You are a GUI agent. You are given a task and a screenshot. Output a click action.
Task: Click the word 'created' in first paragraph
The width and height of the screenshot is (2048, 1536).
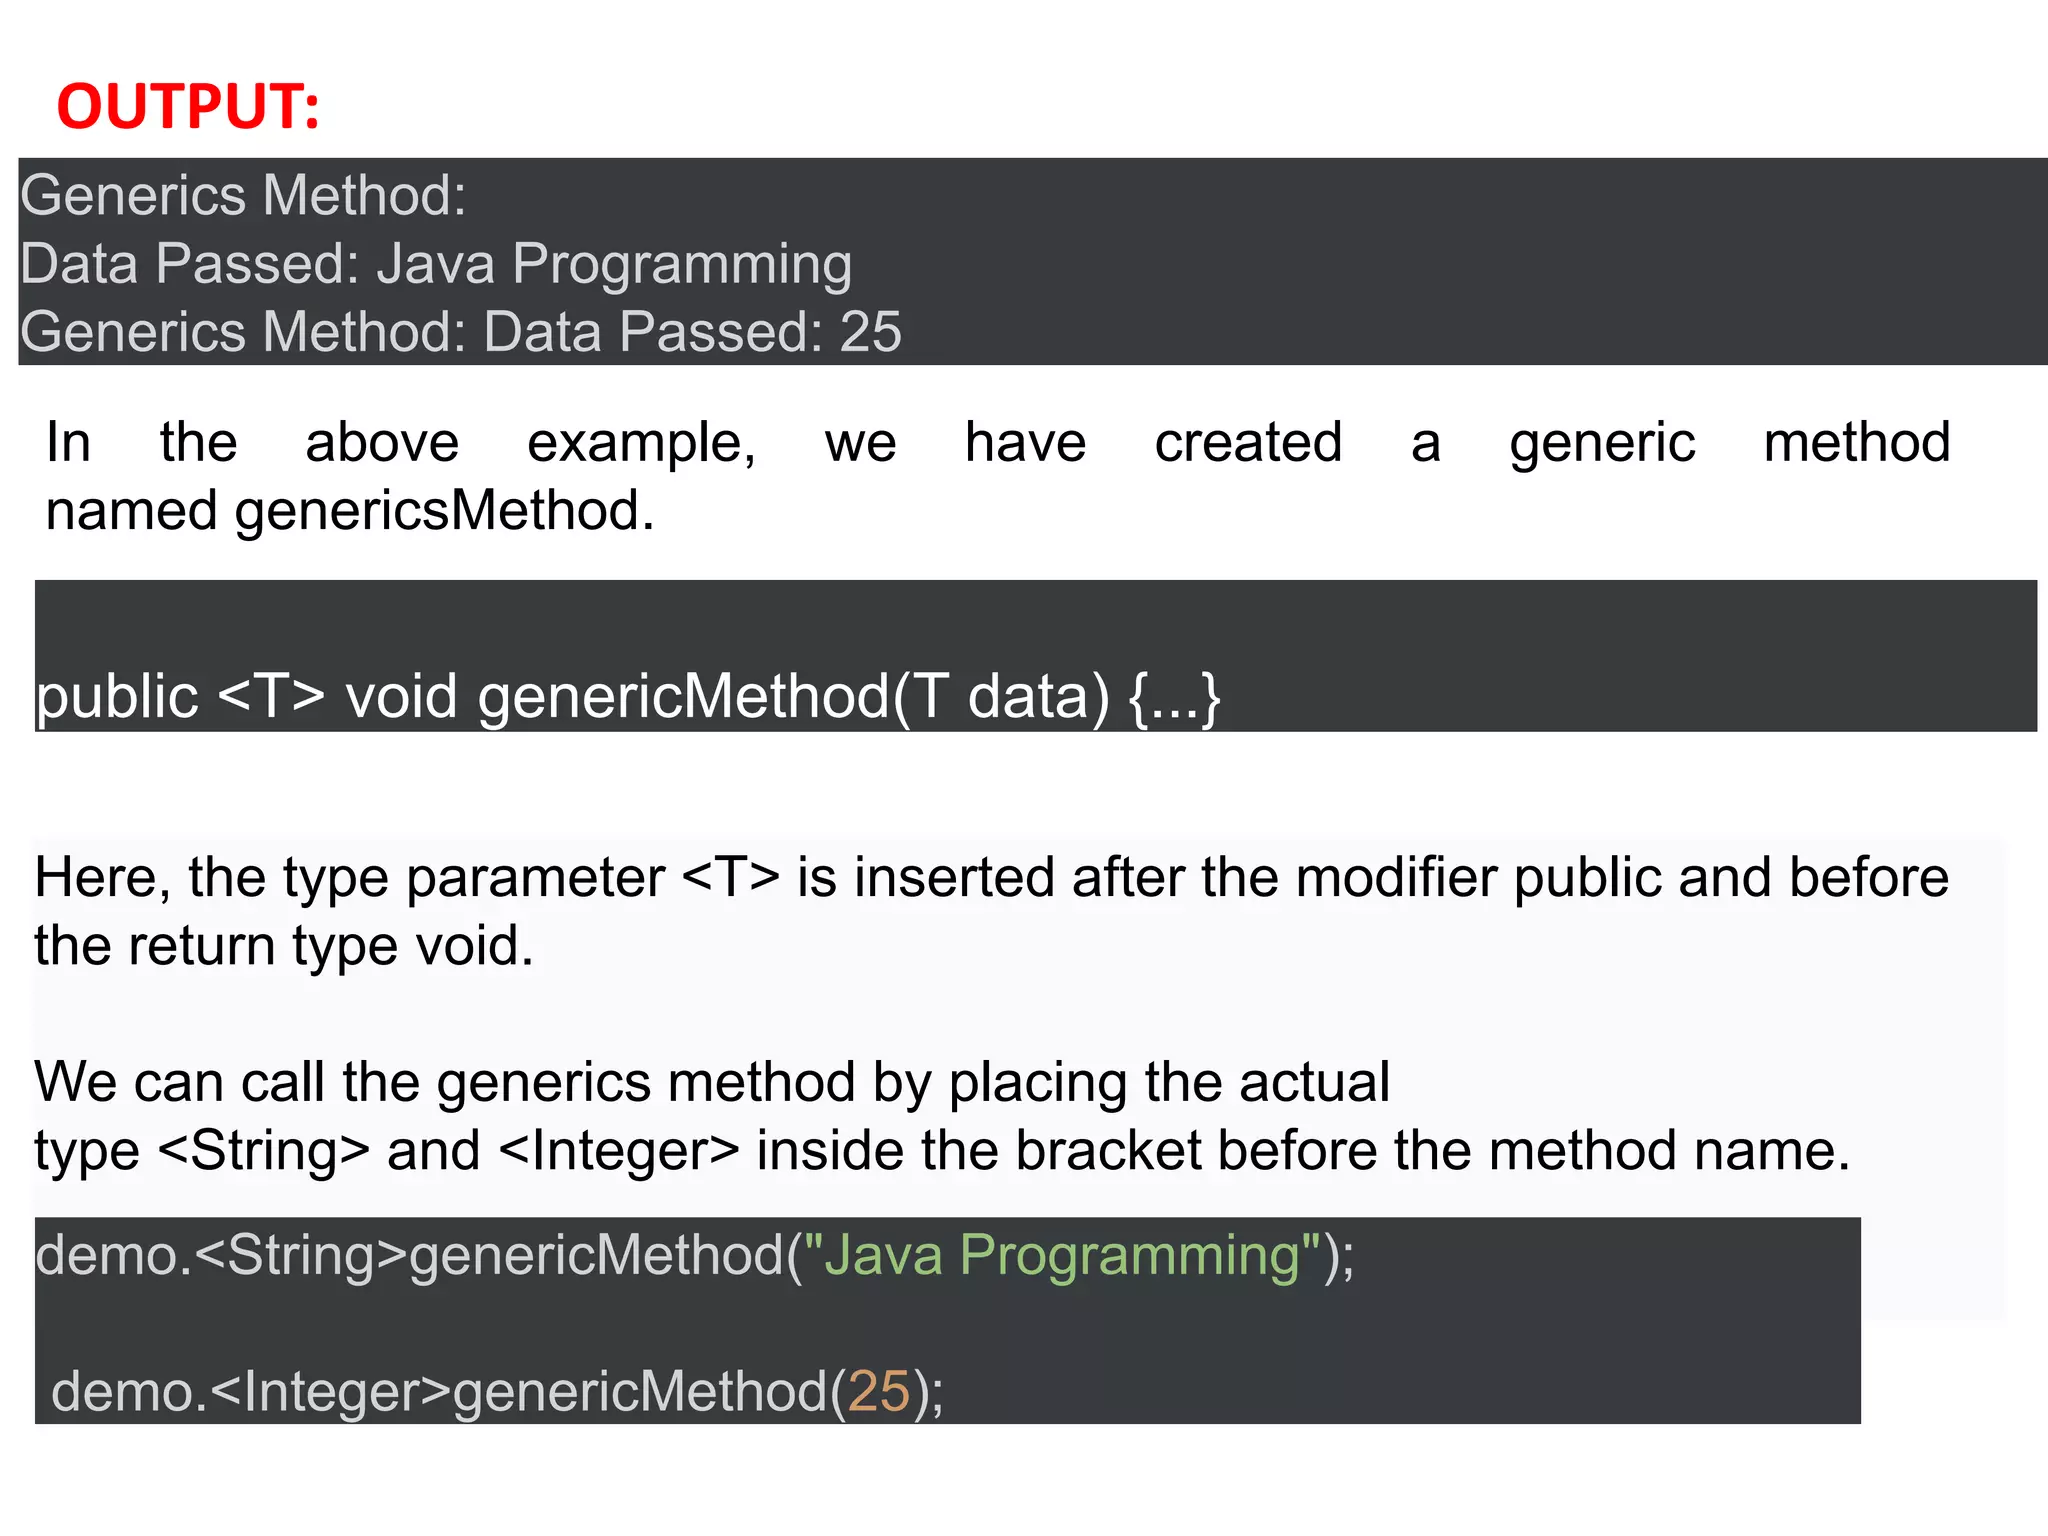click(x=1247, y=443)
